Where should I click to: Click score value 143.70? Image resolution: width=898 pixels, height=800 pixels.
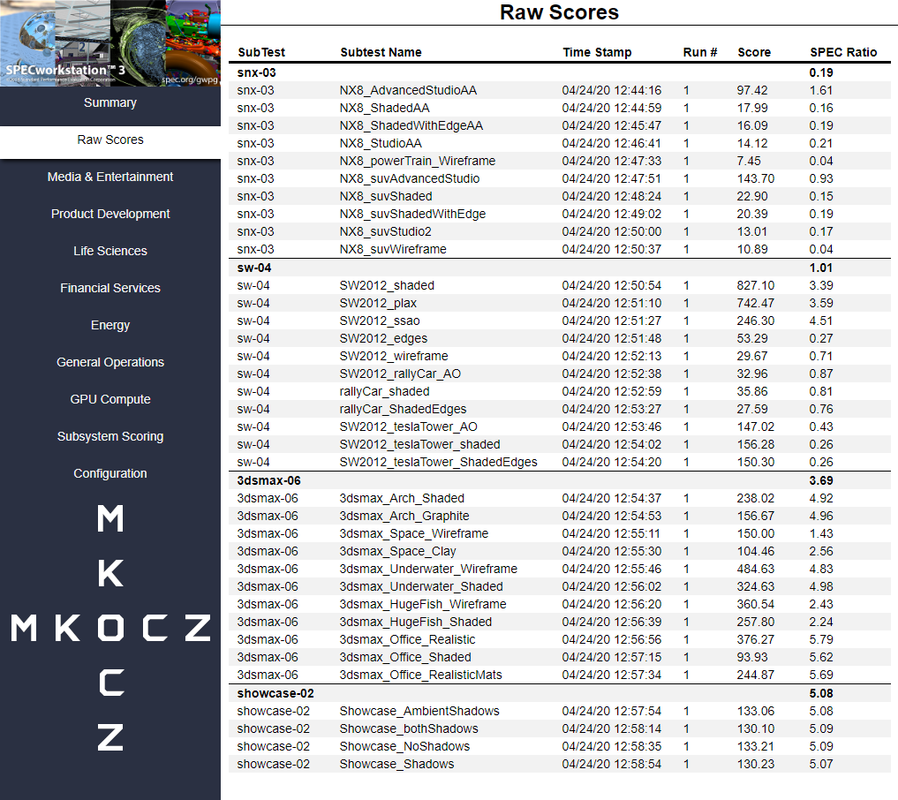(x=755, y=179)
